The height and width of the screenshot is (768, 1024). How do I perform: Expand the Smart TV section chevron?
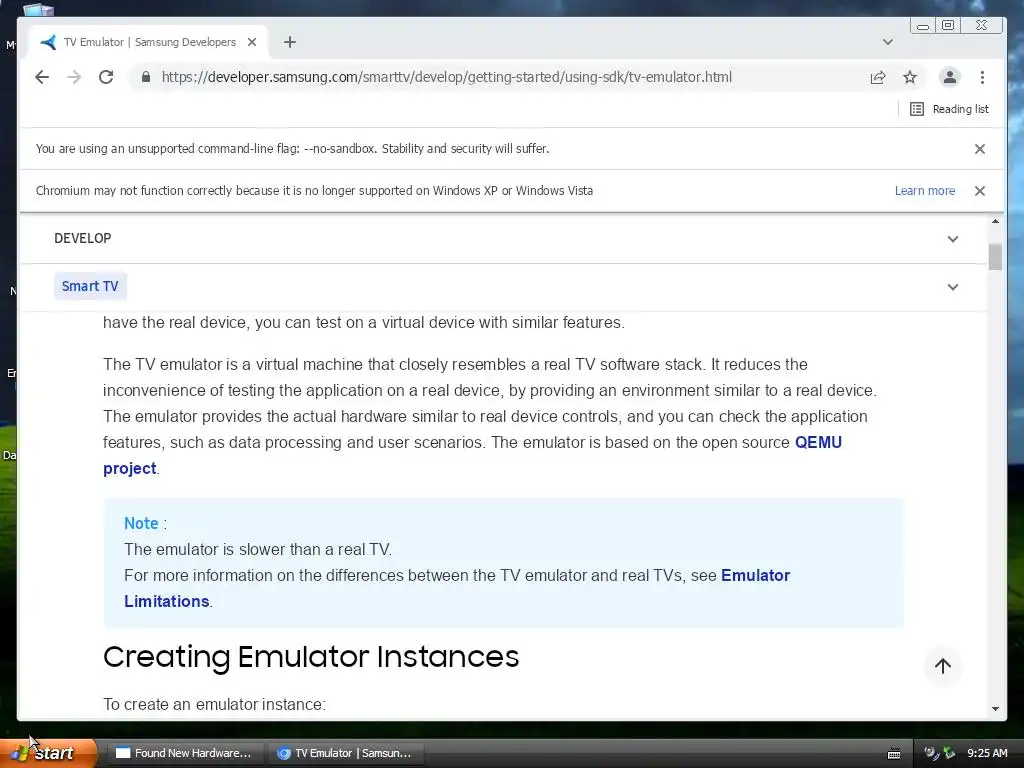tap(953, 287)
